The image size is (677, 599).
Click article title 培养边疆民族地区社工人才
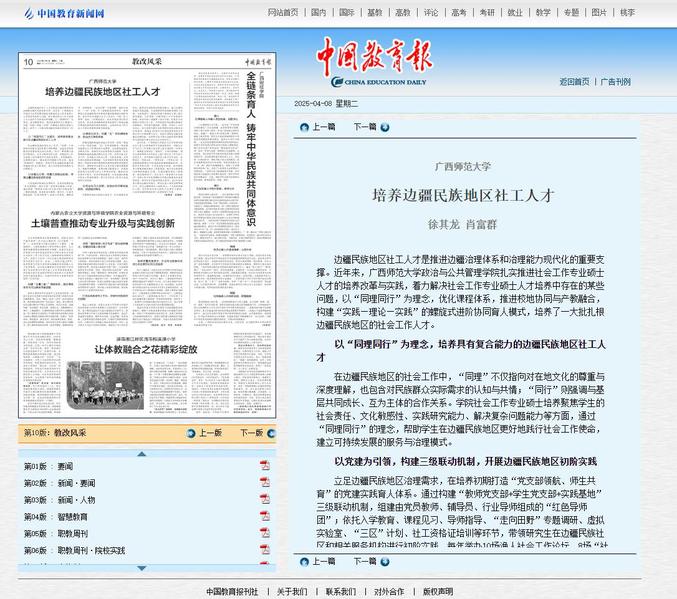click(463, 195)
